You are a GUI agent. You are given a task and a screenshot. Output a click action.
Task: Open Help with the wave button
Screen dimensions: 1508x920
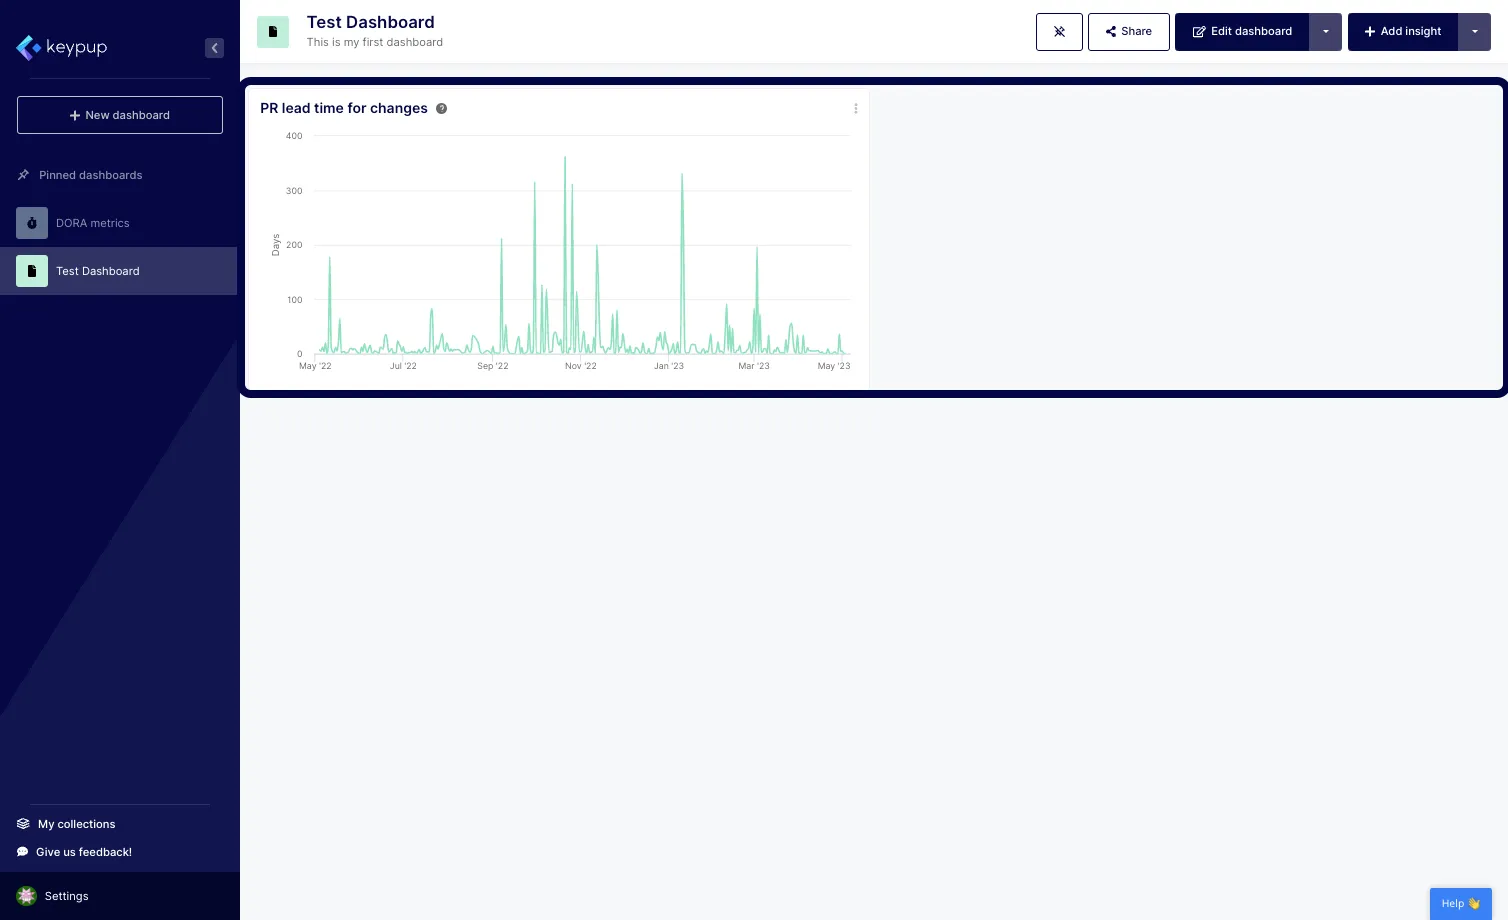(x=1460, y=903)
